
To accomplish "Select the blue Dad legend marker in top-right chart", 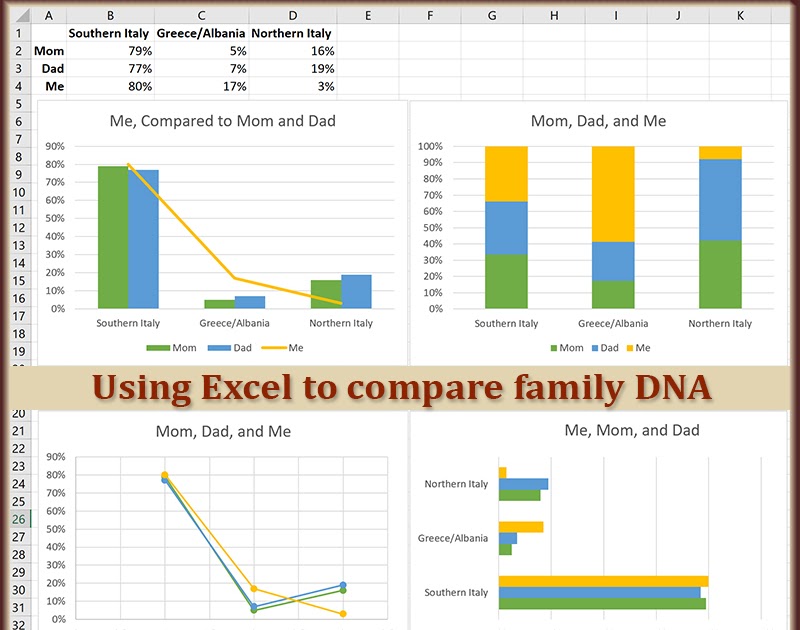I will point(594,347).
